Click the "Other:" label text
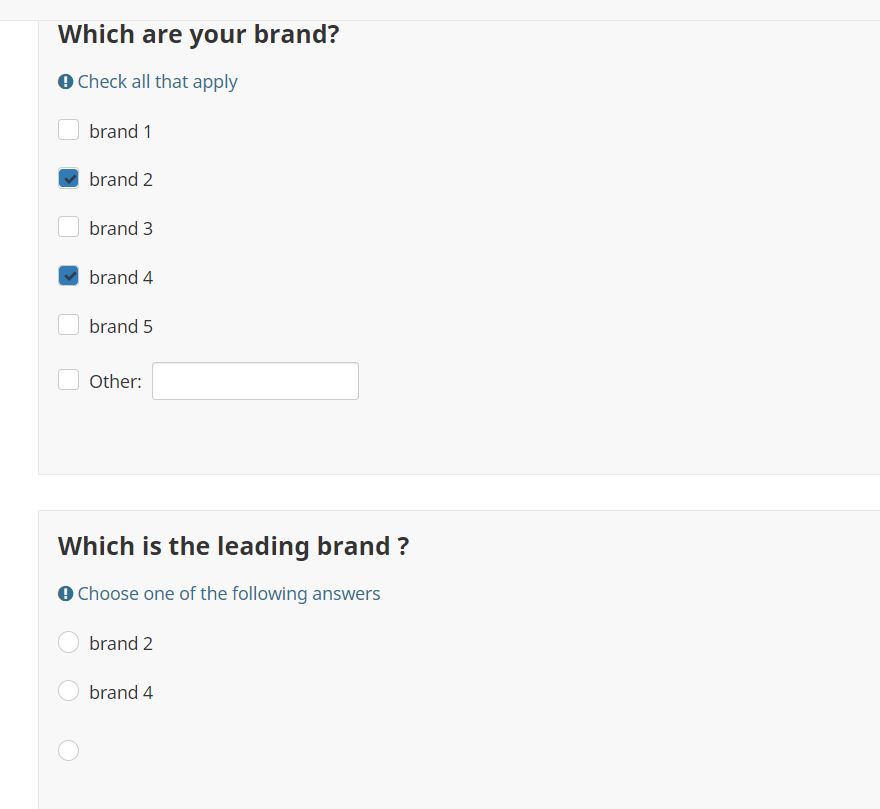The image size is (880, 809). coord(115,381)
